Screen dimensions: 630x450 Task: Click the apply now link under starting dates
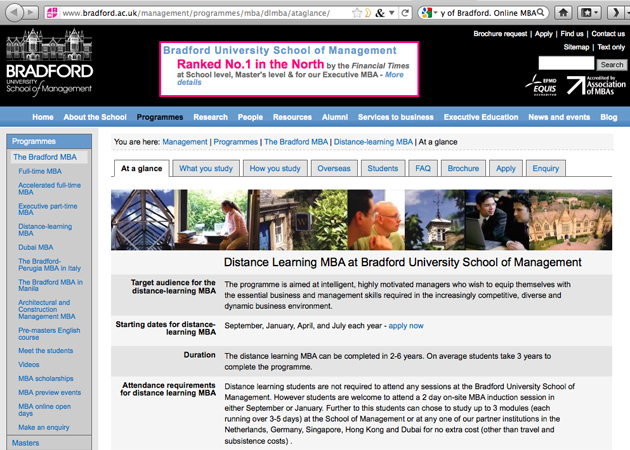point(406,325)
